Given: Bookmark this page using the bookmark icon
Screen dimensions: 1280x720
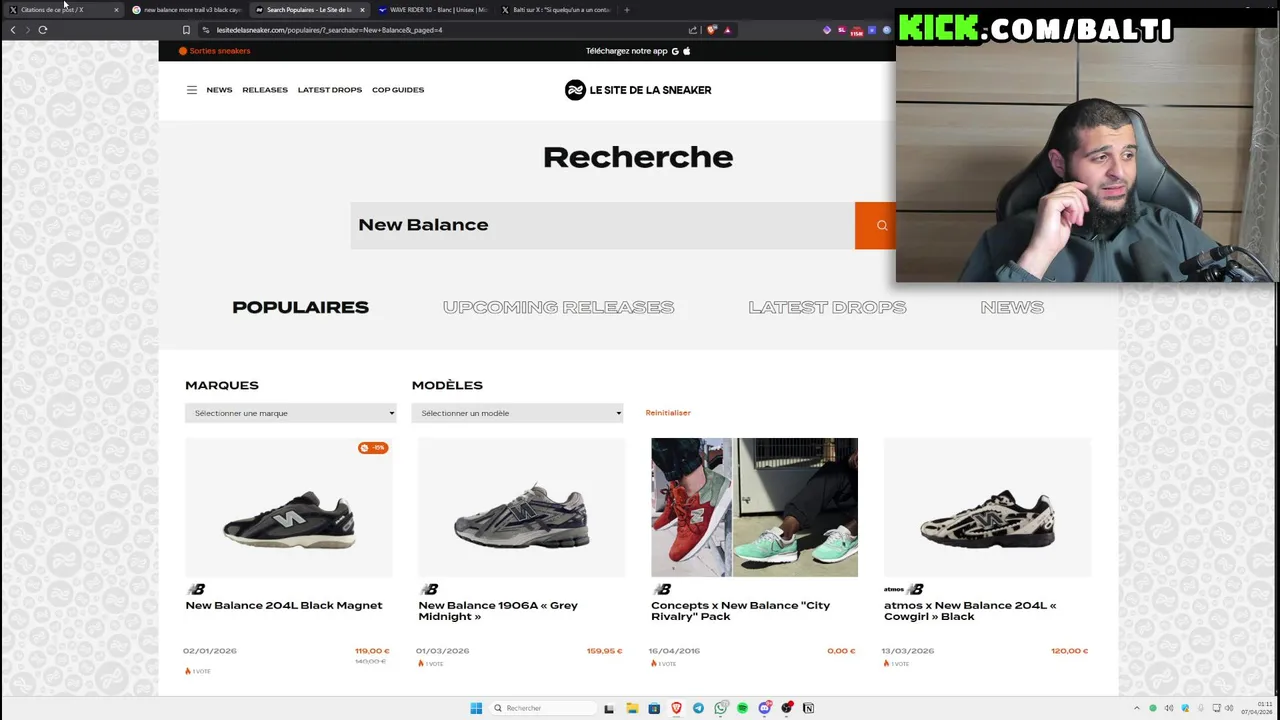Looking at the screenshot, I should pos(186,30).
